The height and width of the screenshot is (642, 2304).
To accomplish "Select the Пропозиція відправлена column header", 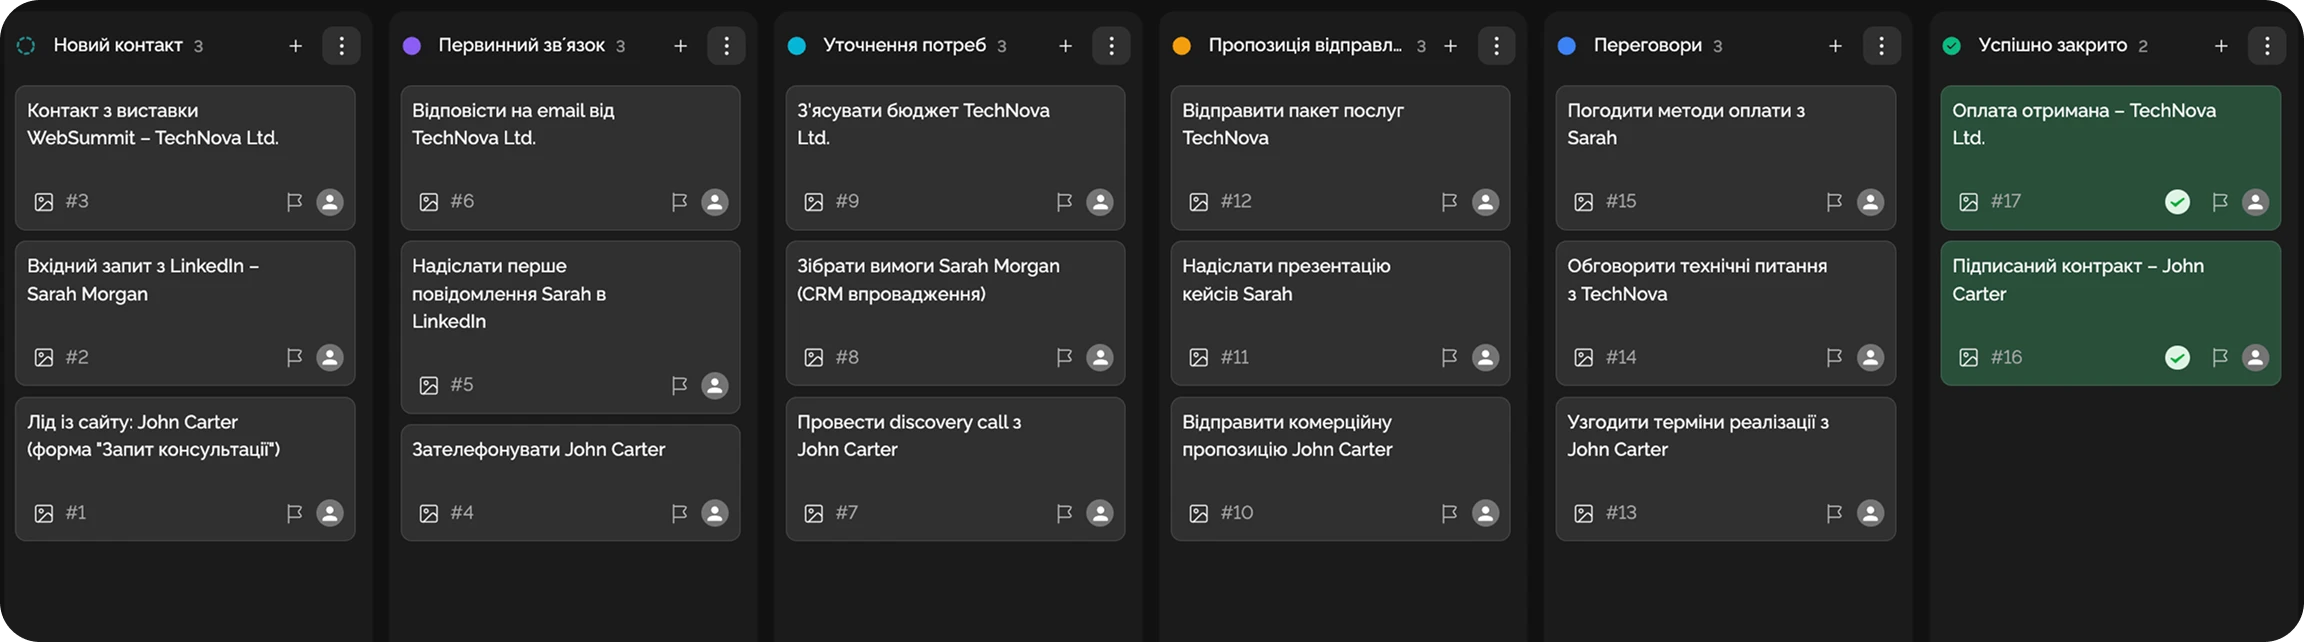I will tap(1304, 46).
